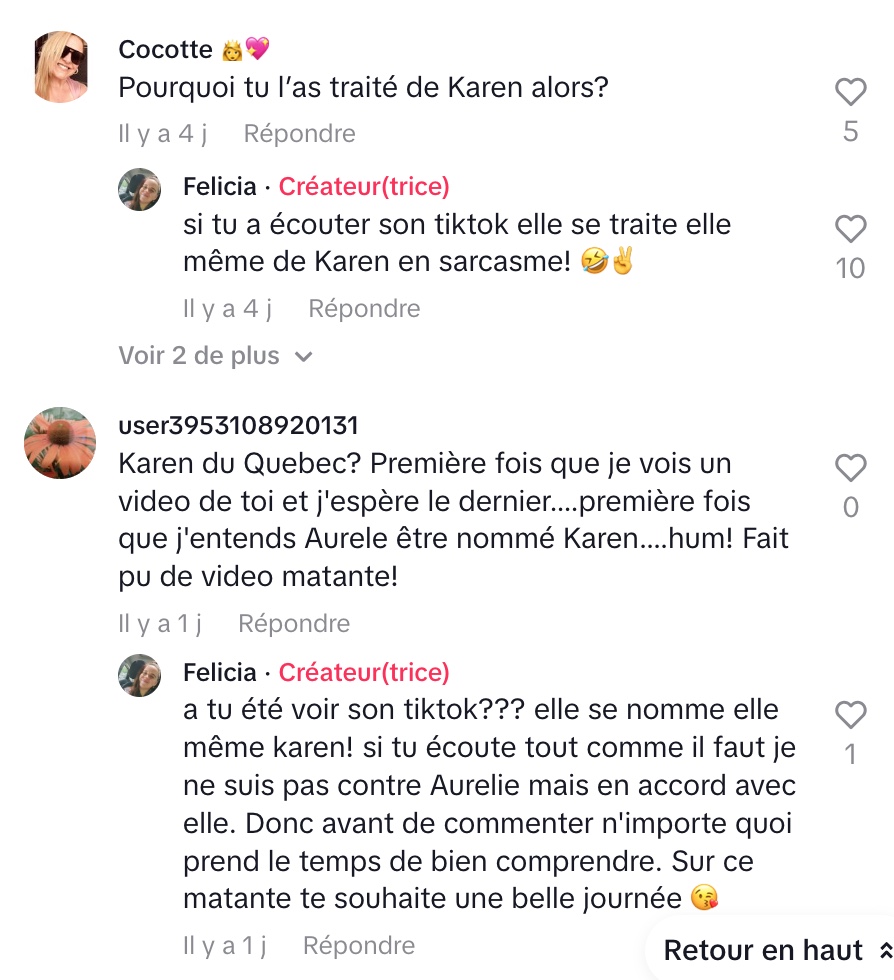Screen dimensions: 894x980
Task: Open user3953108920131 username link
Action: tap(238, 426)
